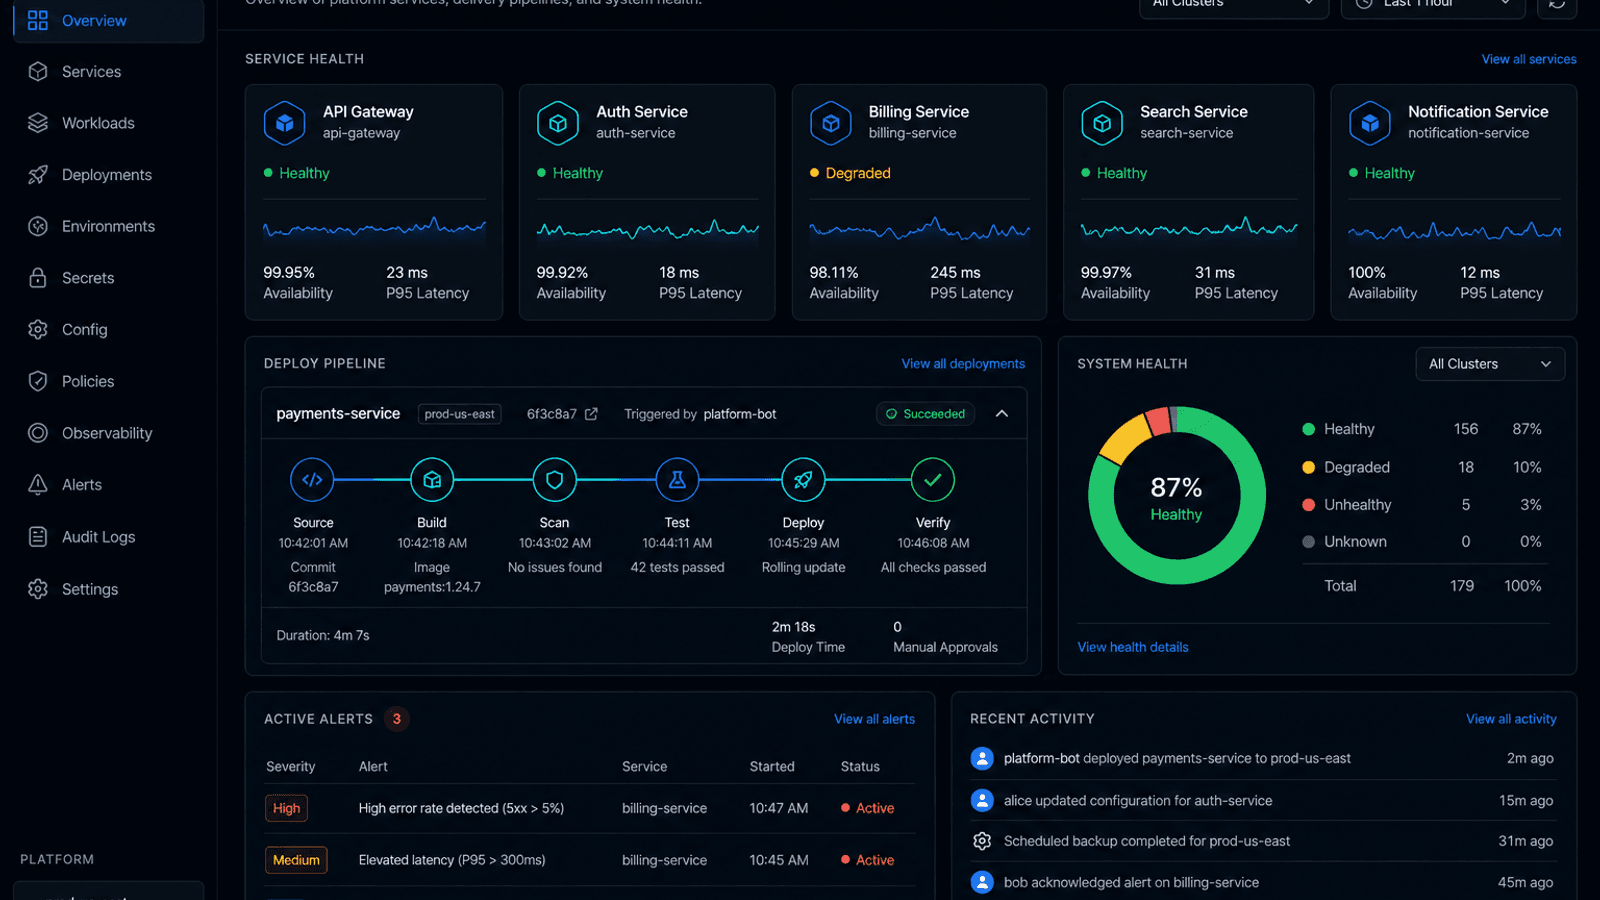1600x900 pixels.
Task: Click the Test stage flask icon
Action: (677, 480)
